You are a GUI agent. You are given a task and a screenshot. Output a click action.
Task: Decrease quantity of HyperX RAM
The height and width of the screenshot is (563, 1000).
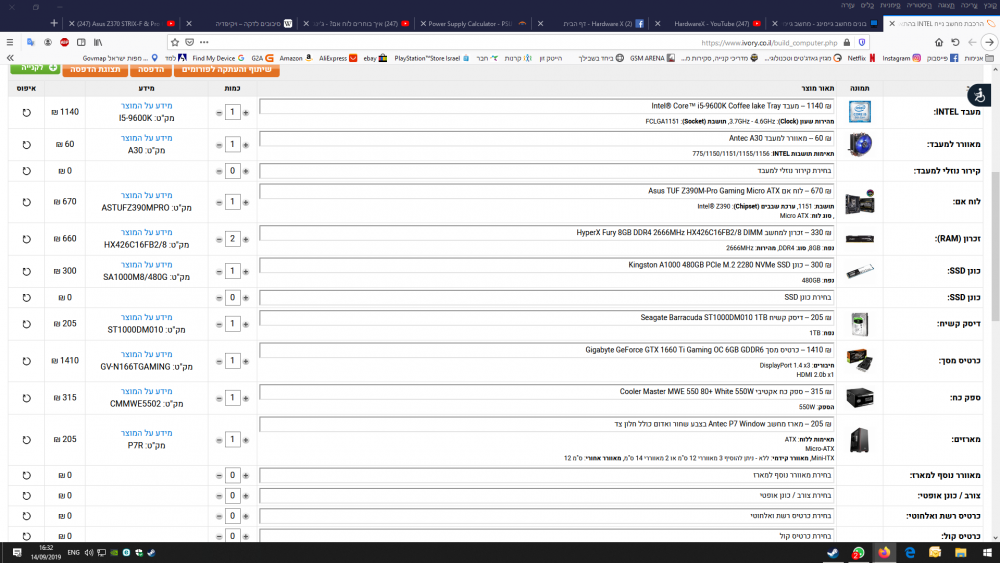[x=219, y=240]
